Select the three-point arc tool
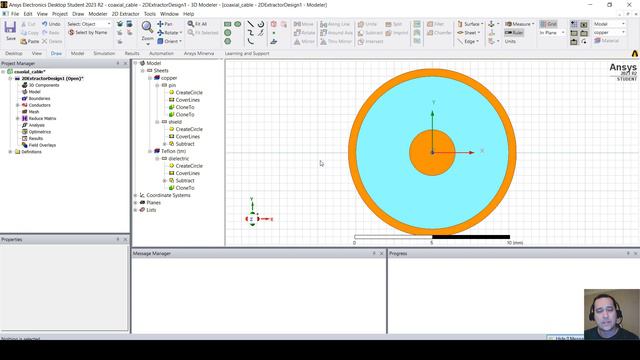The height and width of the screenshot is (360, 640). 250,41
